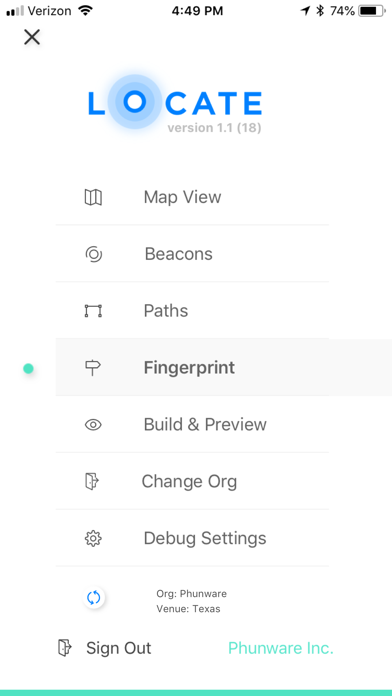Tap the eye preview icon
Screen dimensions: 392x696
93,425
